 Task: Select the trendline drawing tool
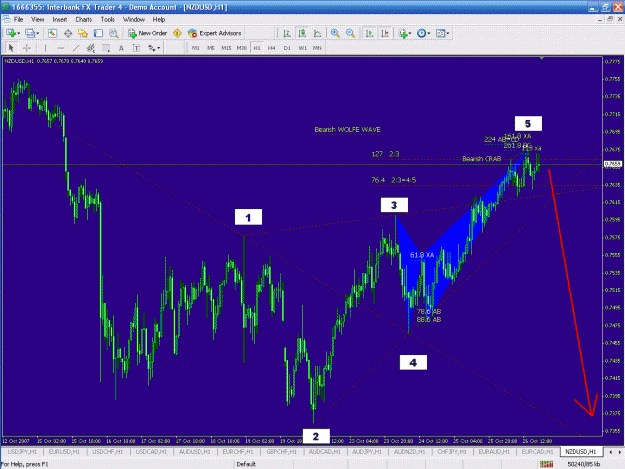(x=76, y=48)
